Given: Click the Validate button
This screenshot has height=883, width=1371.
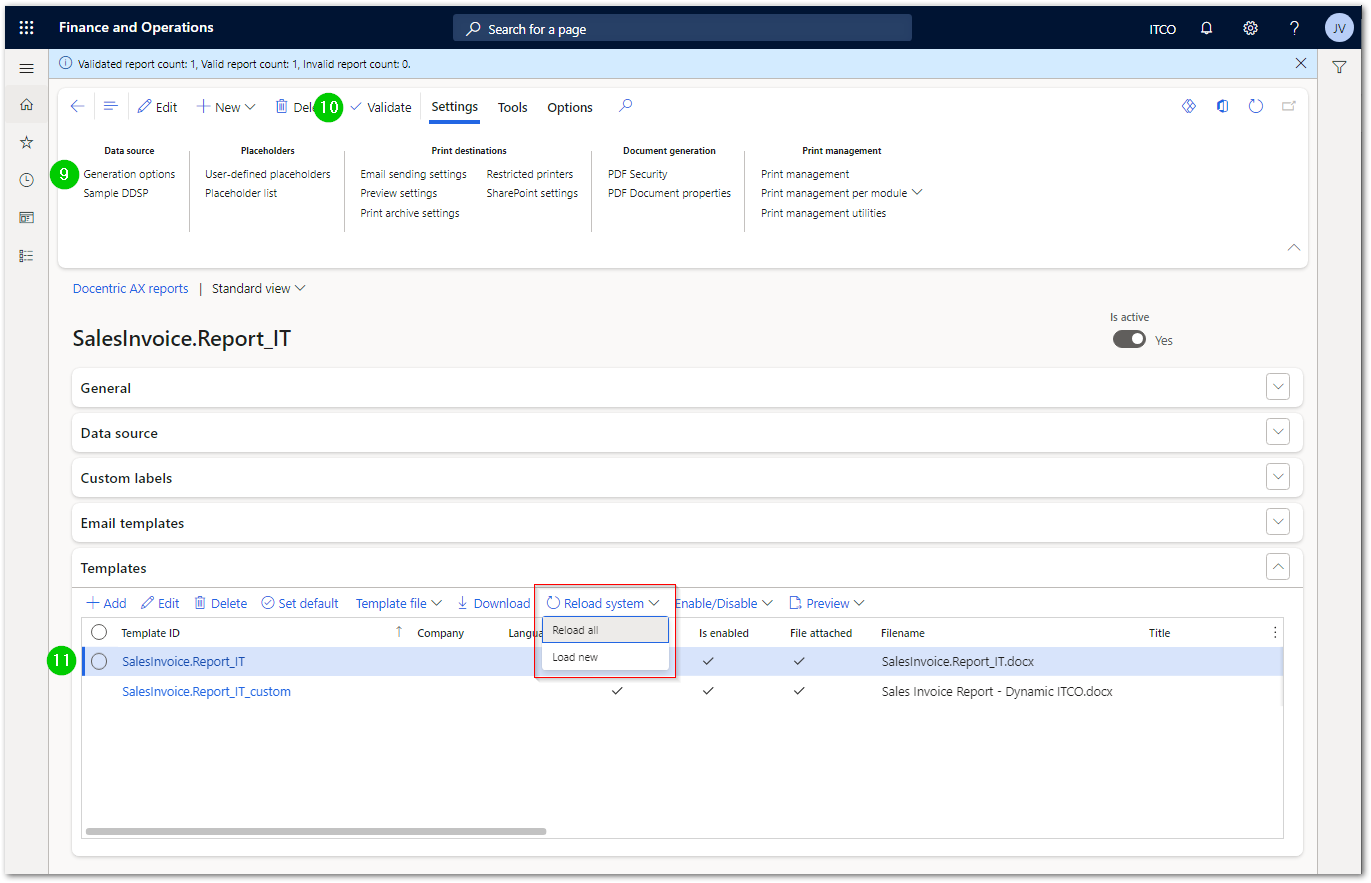Looking at the screenshot, I should pos(381,107).
